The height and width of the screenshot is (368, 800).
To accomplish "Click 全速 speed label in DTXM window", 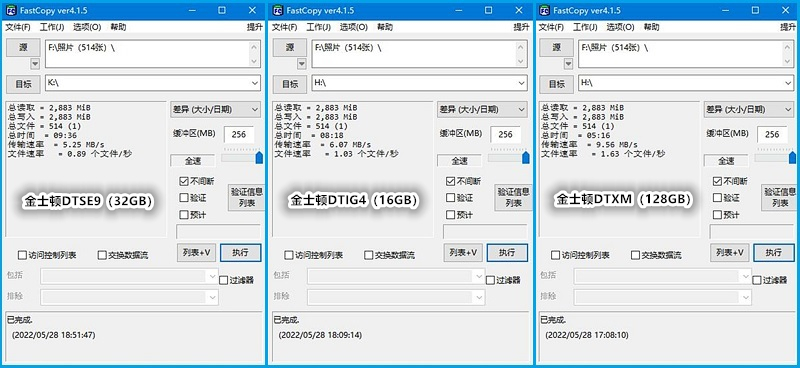I will [726, 161].
